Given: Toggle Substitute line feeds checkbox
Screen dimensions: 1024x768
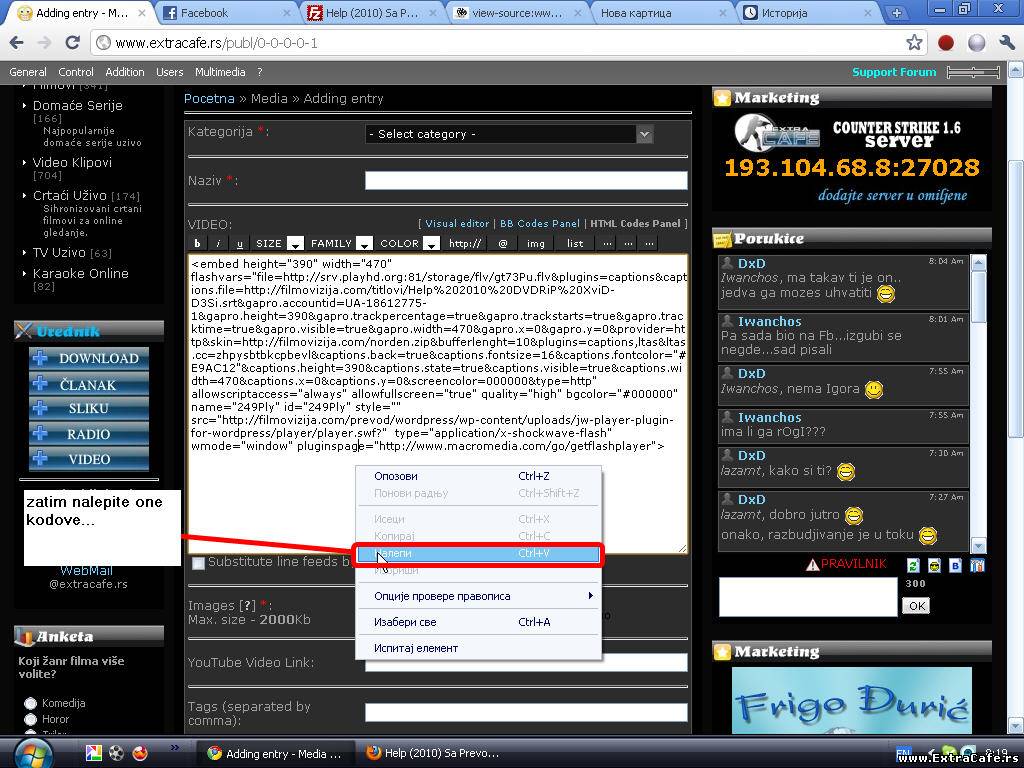Looking at the screenshot, I should click(198, 563).
